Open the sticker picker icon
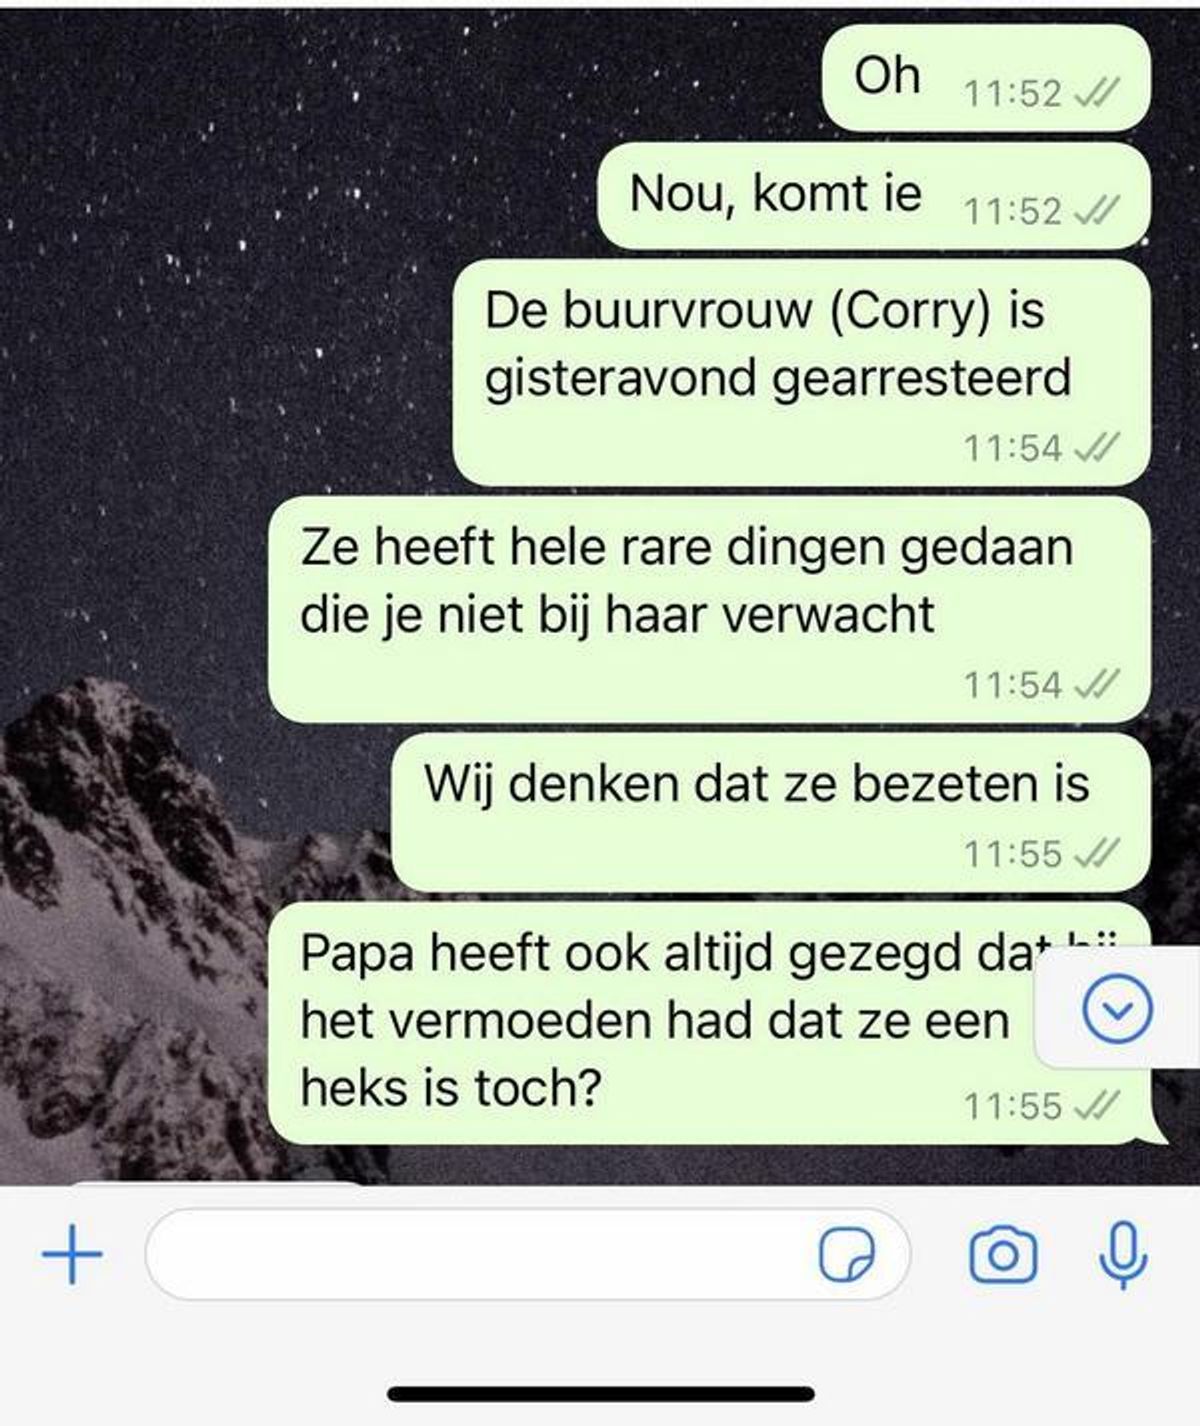 (x=846, y=1254)
